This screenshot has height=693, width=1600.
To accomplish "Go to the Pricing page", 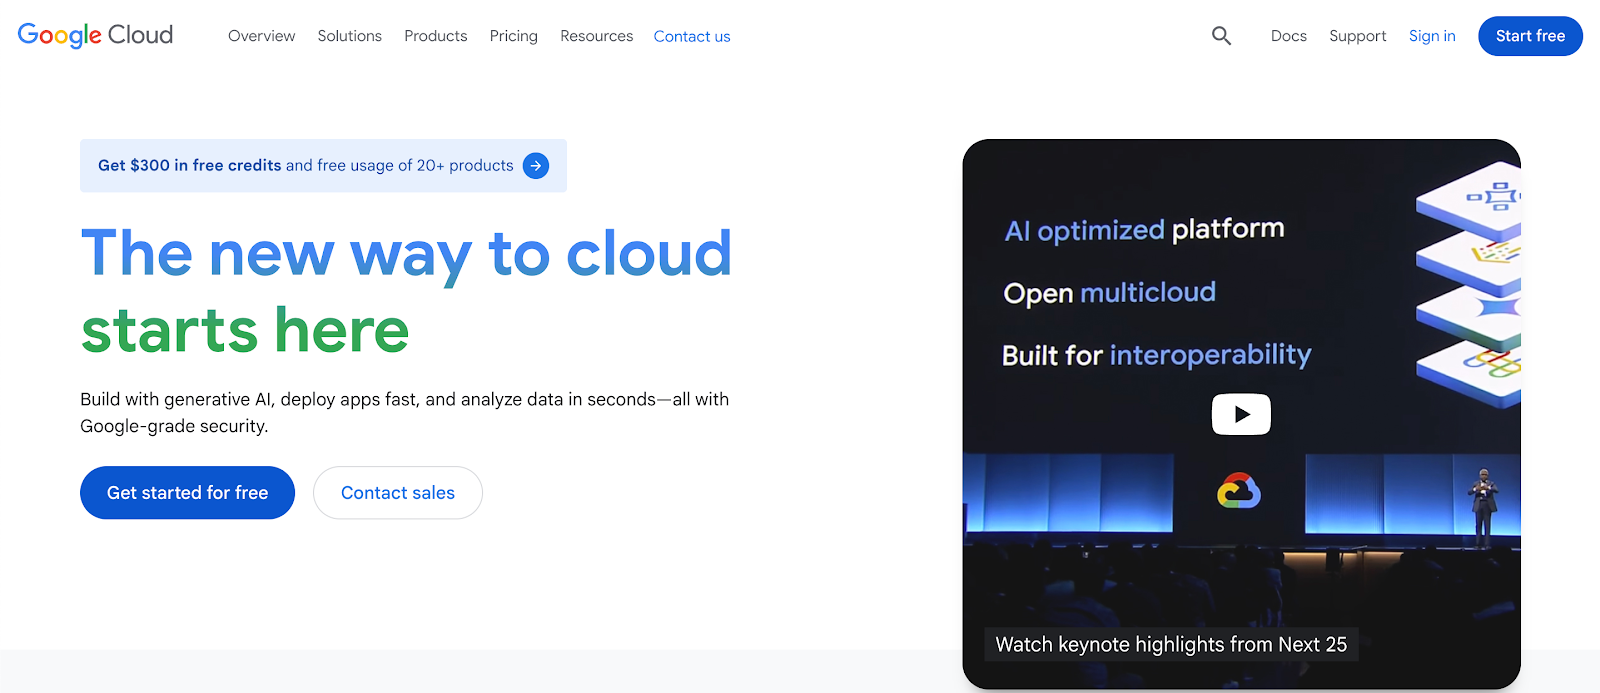I will pyautogui.click(x=514, y=36).
